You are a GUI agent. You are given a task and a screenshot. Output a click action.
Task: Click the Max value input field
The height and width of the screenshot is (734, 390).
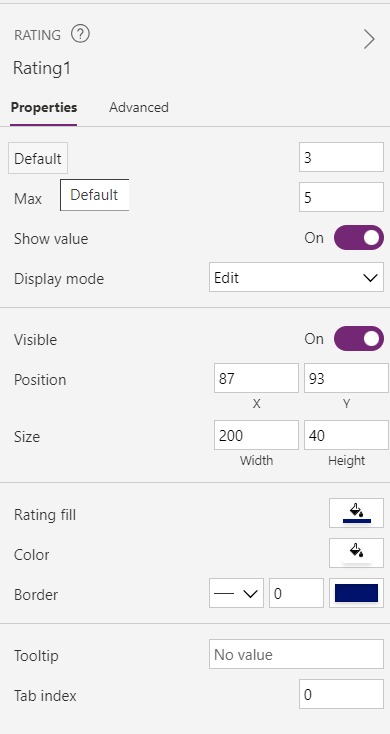pyautogui.click(x=341, y=197)
